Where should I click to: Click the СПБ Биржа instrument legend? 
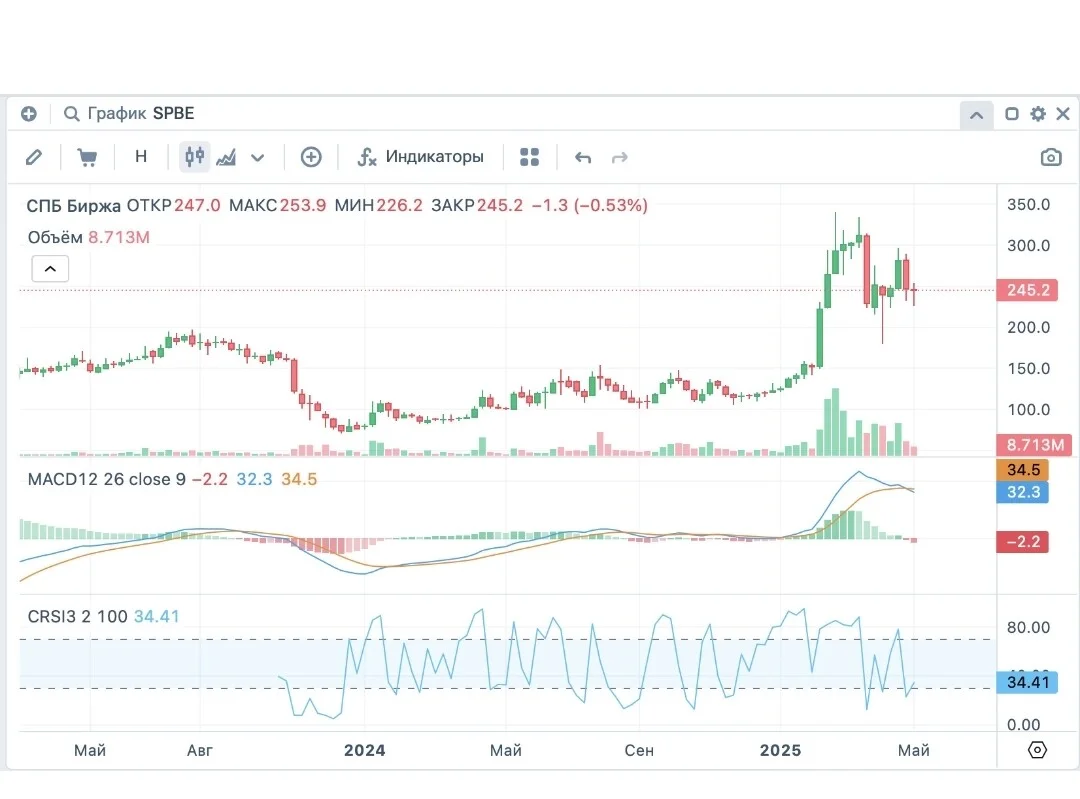(73, 205)
